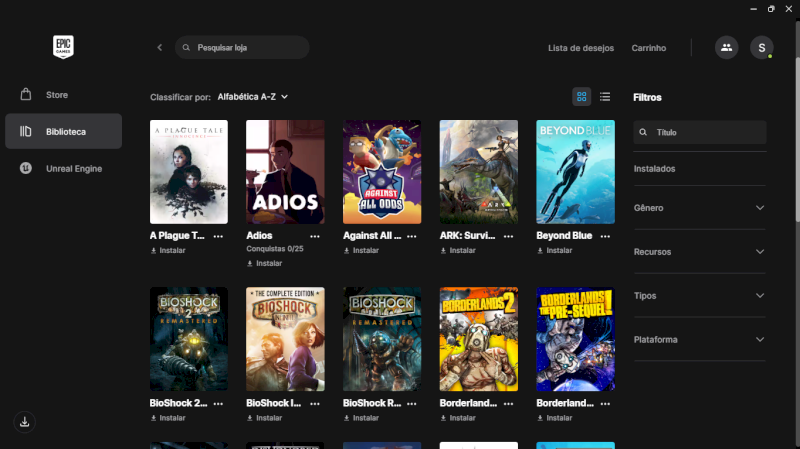Open Lista de desejos

click(x=581, y=48)
